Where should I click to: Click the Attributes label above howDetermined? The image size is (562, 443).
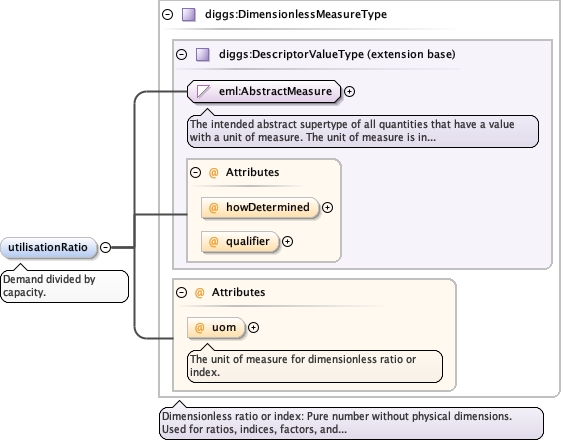pyautogui.click(x=252, y=172)
